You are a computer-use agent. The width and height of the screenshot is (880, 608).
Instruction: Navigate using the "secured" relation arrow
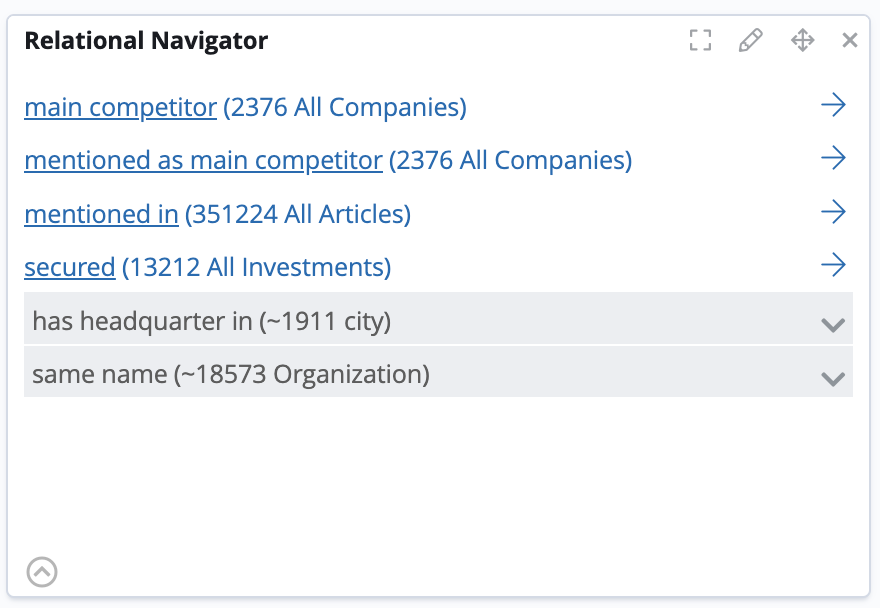pos(834,265)
